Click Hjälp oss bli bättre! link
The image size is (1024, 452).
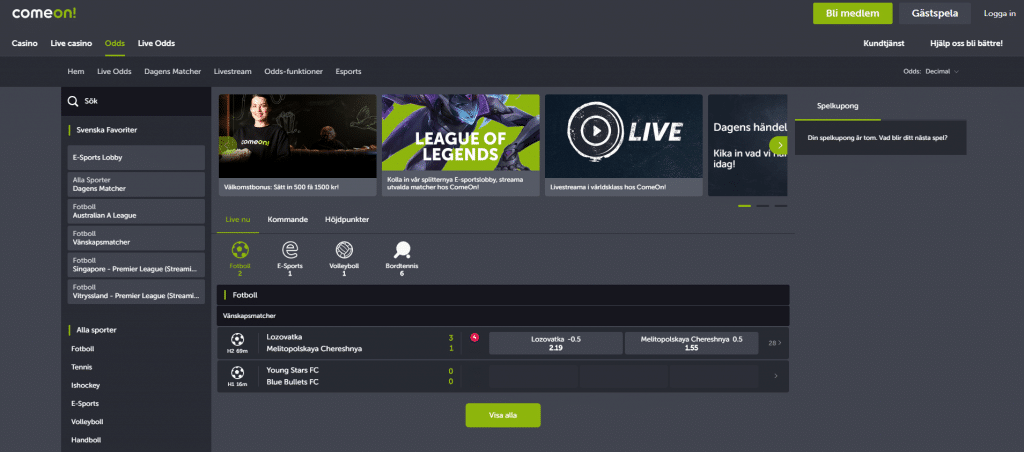click(x=966, y=43)
